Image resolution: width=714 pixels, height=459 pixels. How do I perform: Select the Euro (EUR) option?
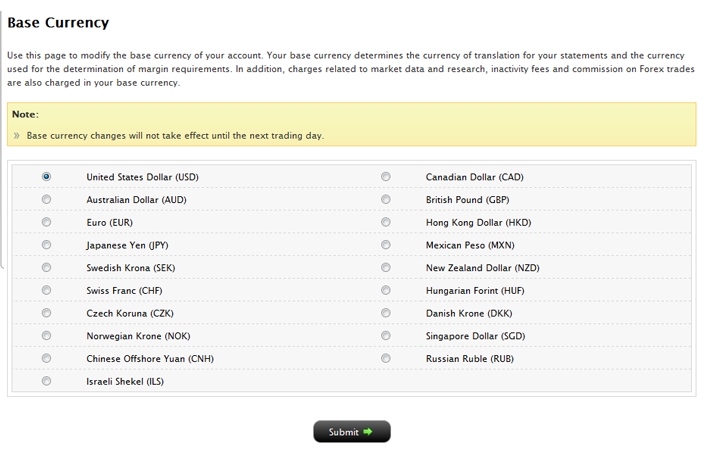click(x=47, y=222)
